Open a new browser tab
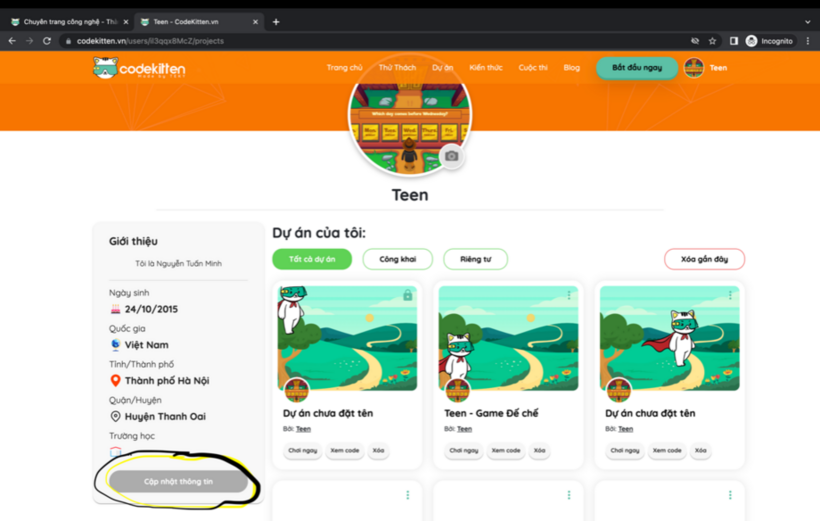 coord(276,21)
